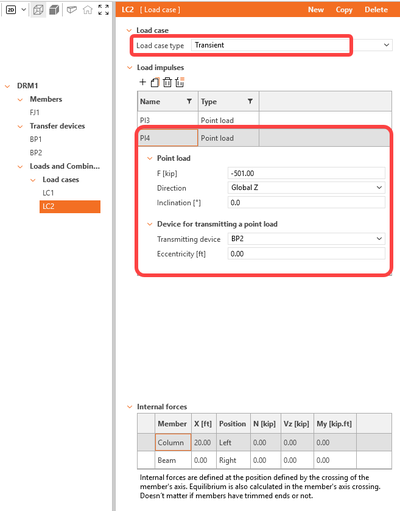Delete selected load impulse with trash icon
Image resolution: width=400 pixels, height=511 pixels.
tap(167, 82)
